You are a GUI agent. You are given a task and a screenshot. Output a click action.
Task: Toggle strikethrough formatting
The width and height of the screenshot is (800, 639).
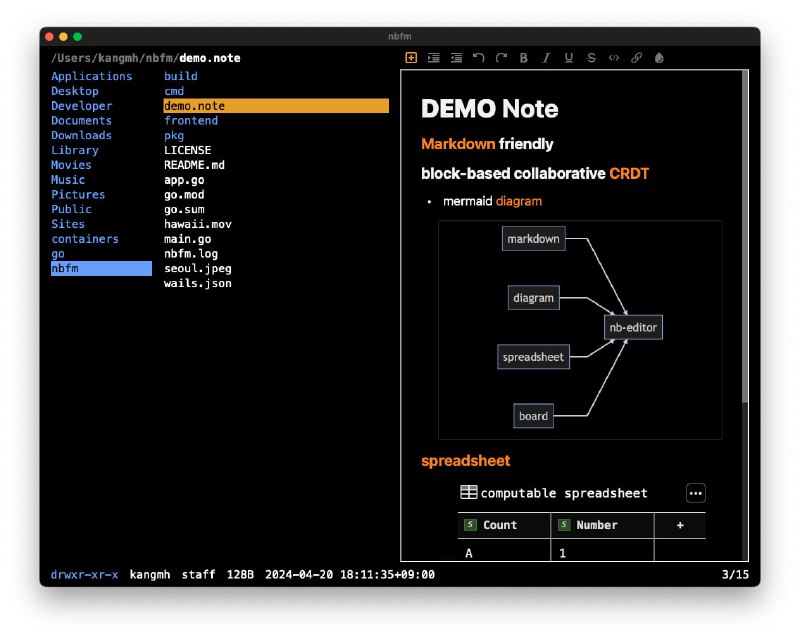592,58
